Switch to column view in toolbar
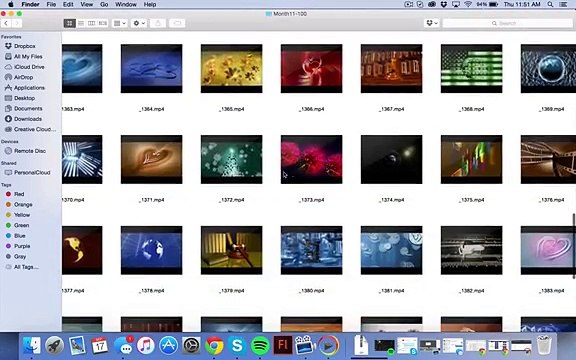576x360 pixels. click(91, 23)
